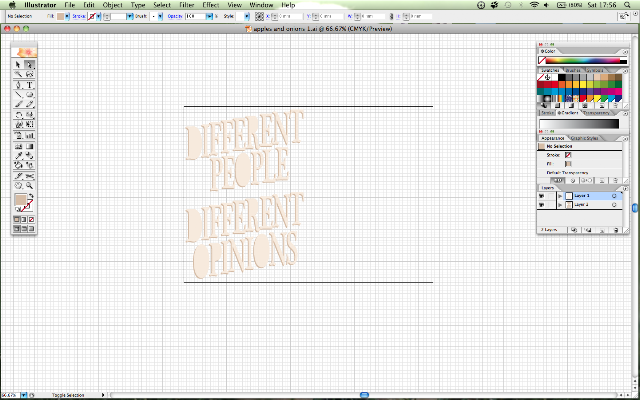Select the Rotate tool

pos(18,116)
